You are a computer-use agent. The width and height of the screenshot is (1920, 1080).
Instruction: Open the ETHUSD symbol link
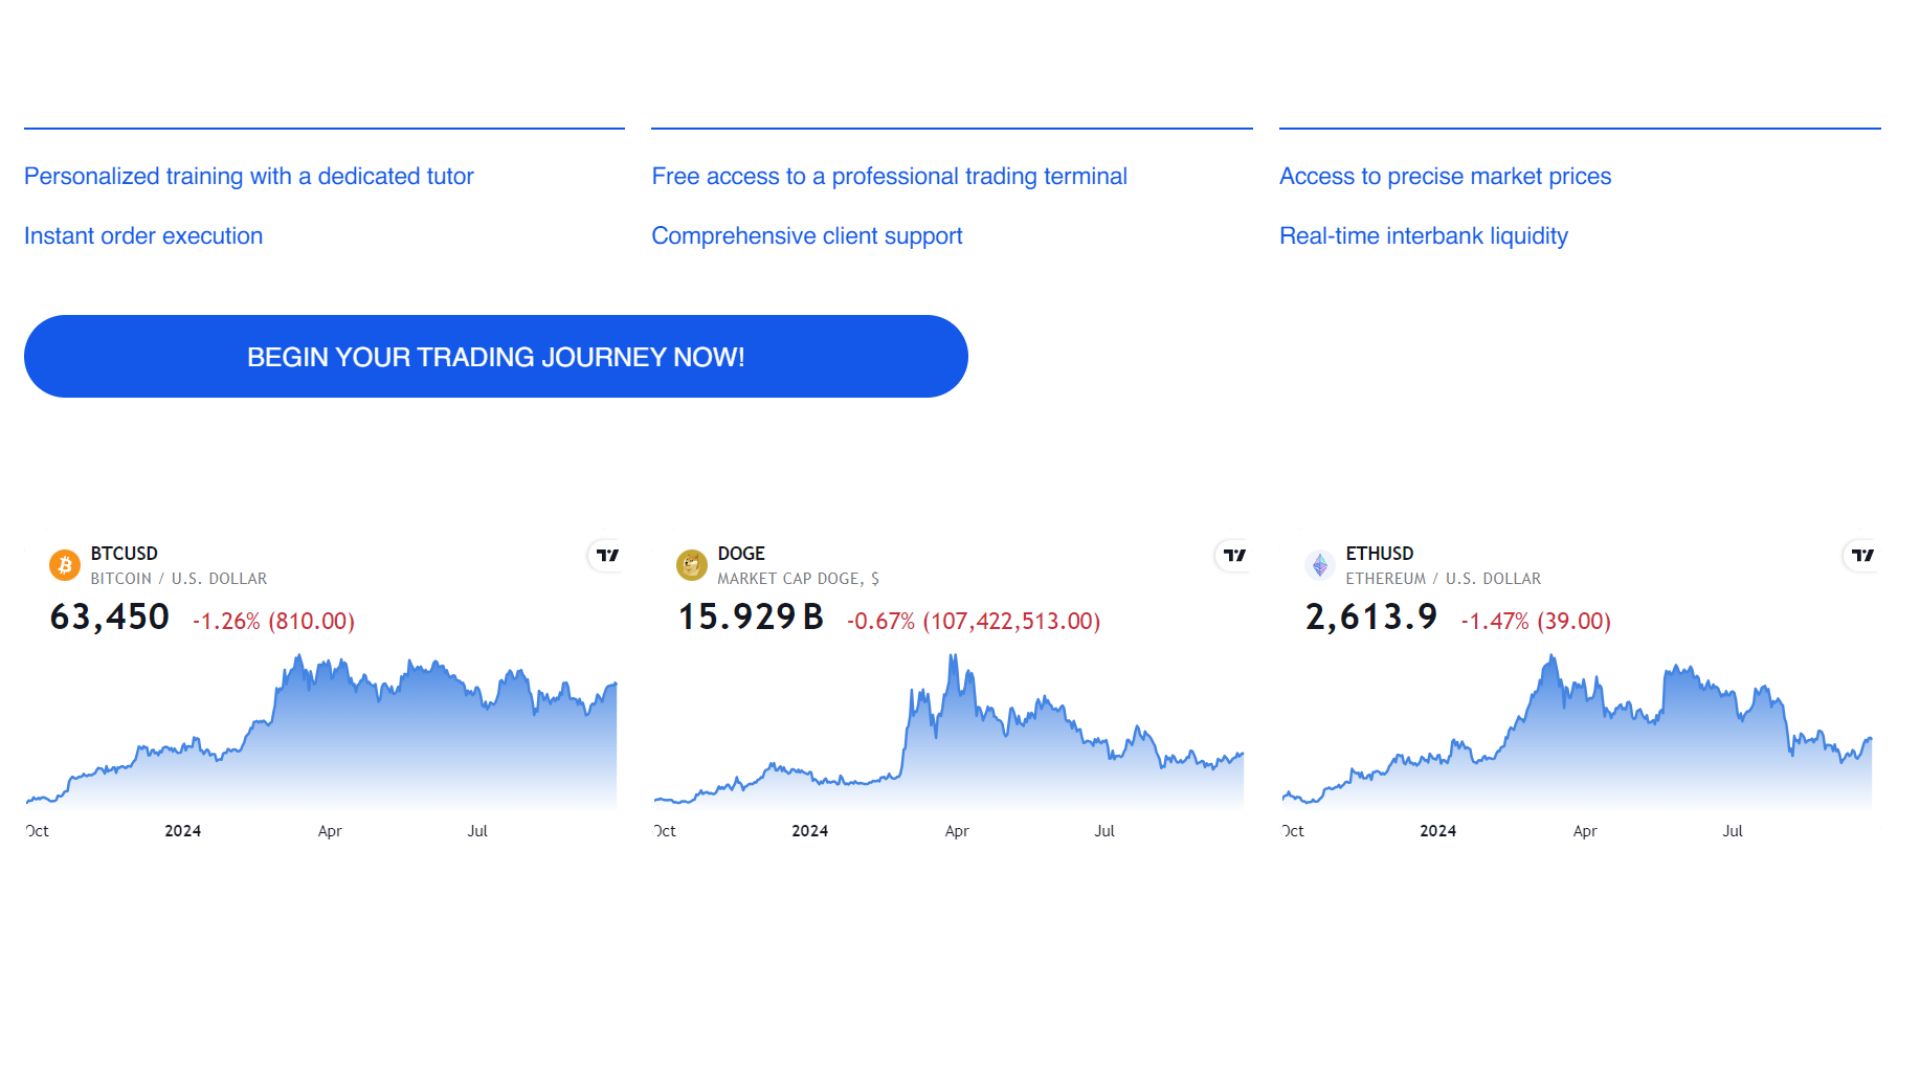(x=1380, y=553)
